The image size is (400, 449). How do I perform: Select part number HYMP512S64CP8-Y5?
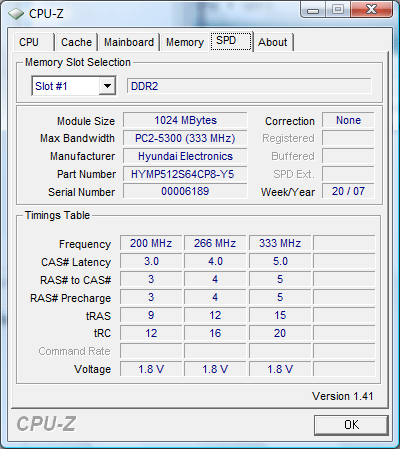(x=185, y=174)
